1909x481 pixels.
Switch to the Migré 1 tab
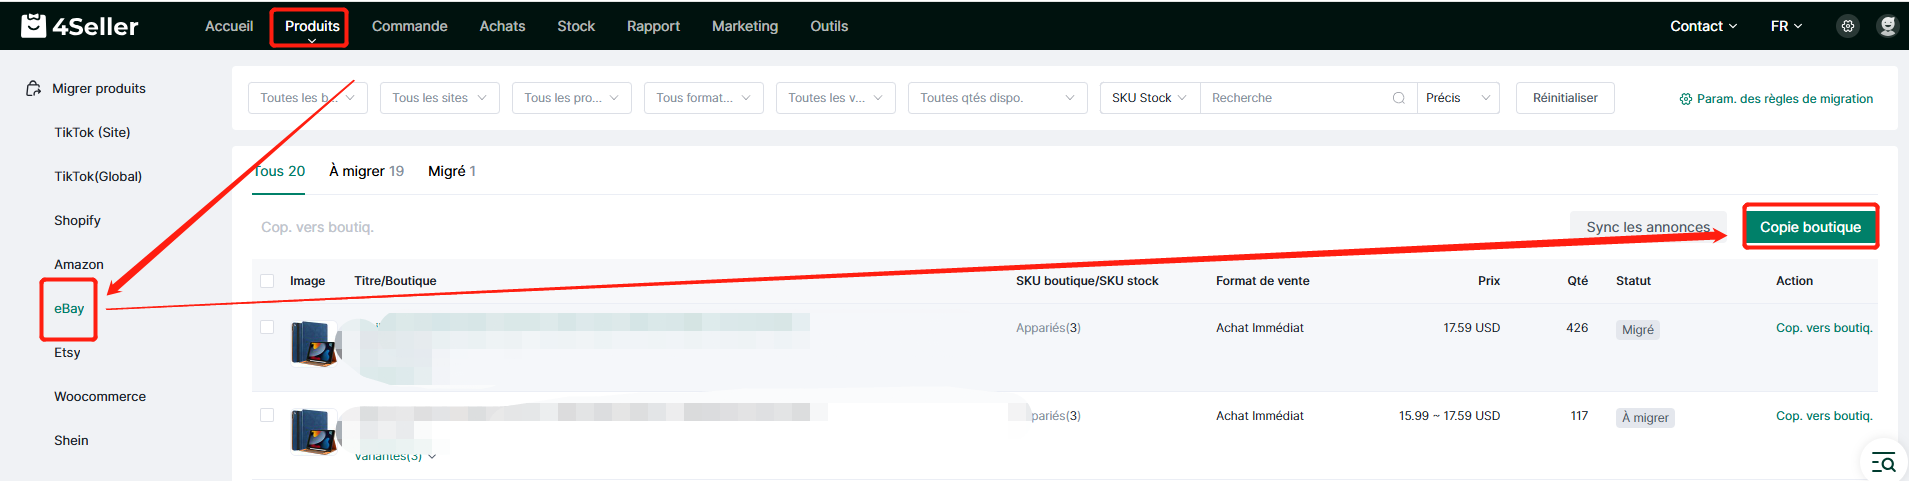tap(452, 171)
